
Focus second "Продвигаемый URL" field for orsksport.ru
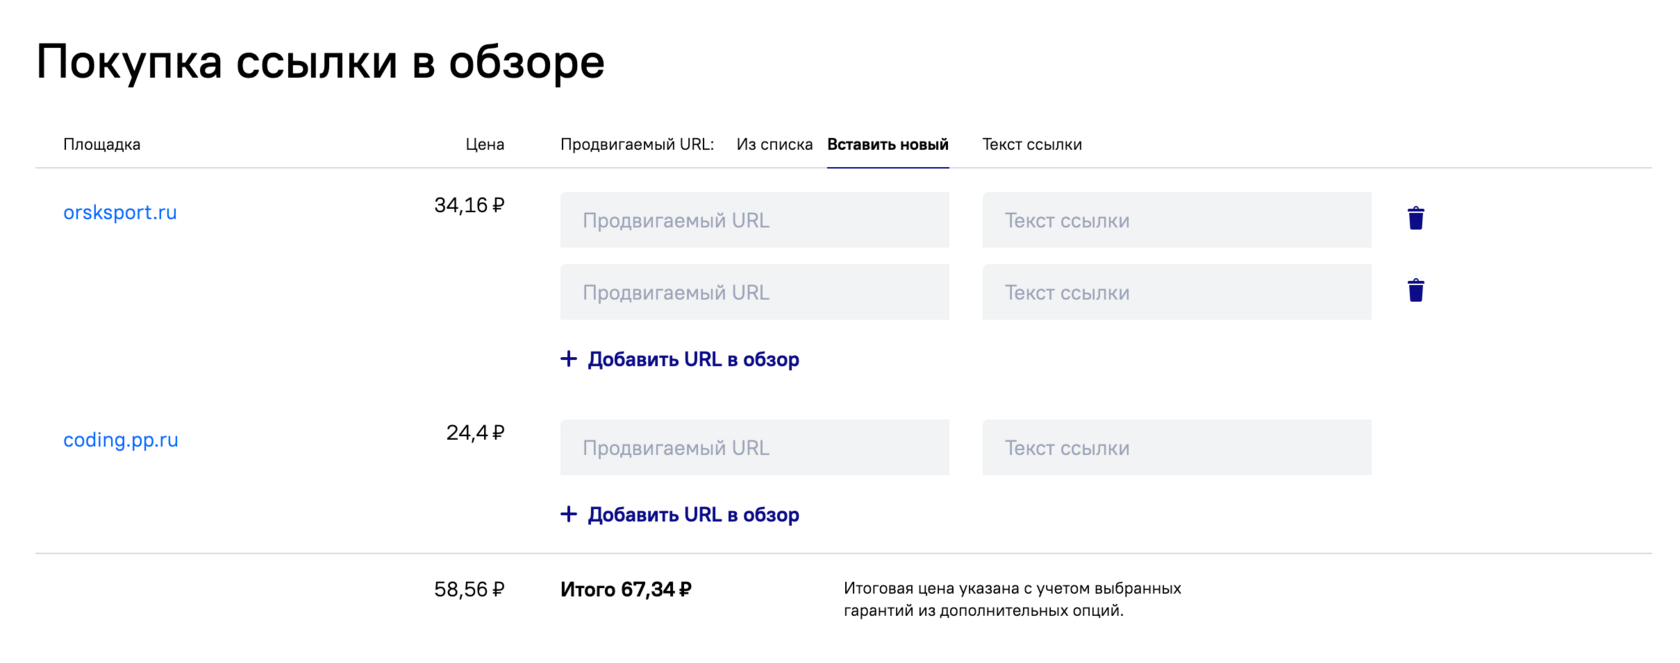coord(754,292)
